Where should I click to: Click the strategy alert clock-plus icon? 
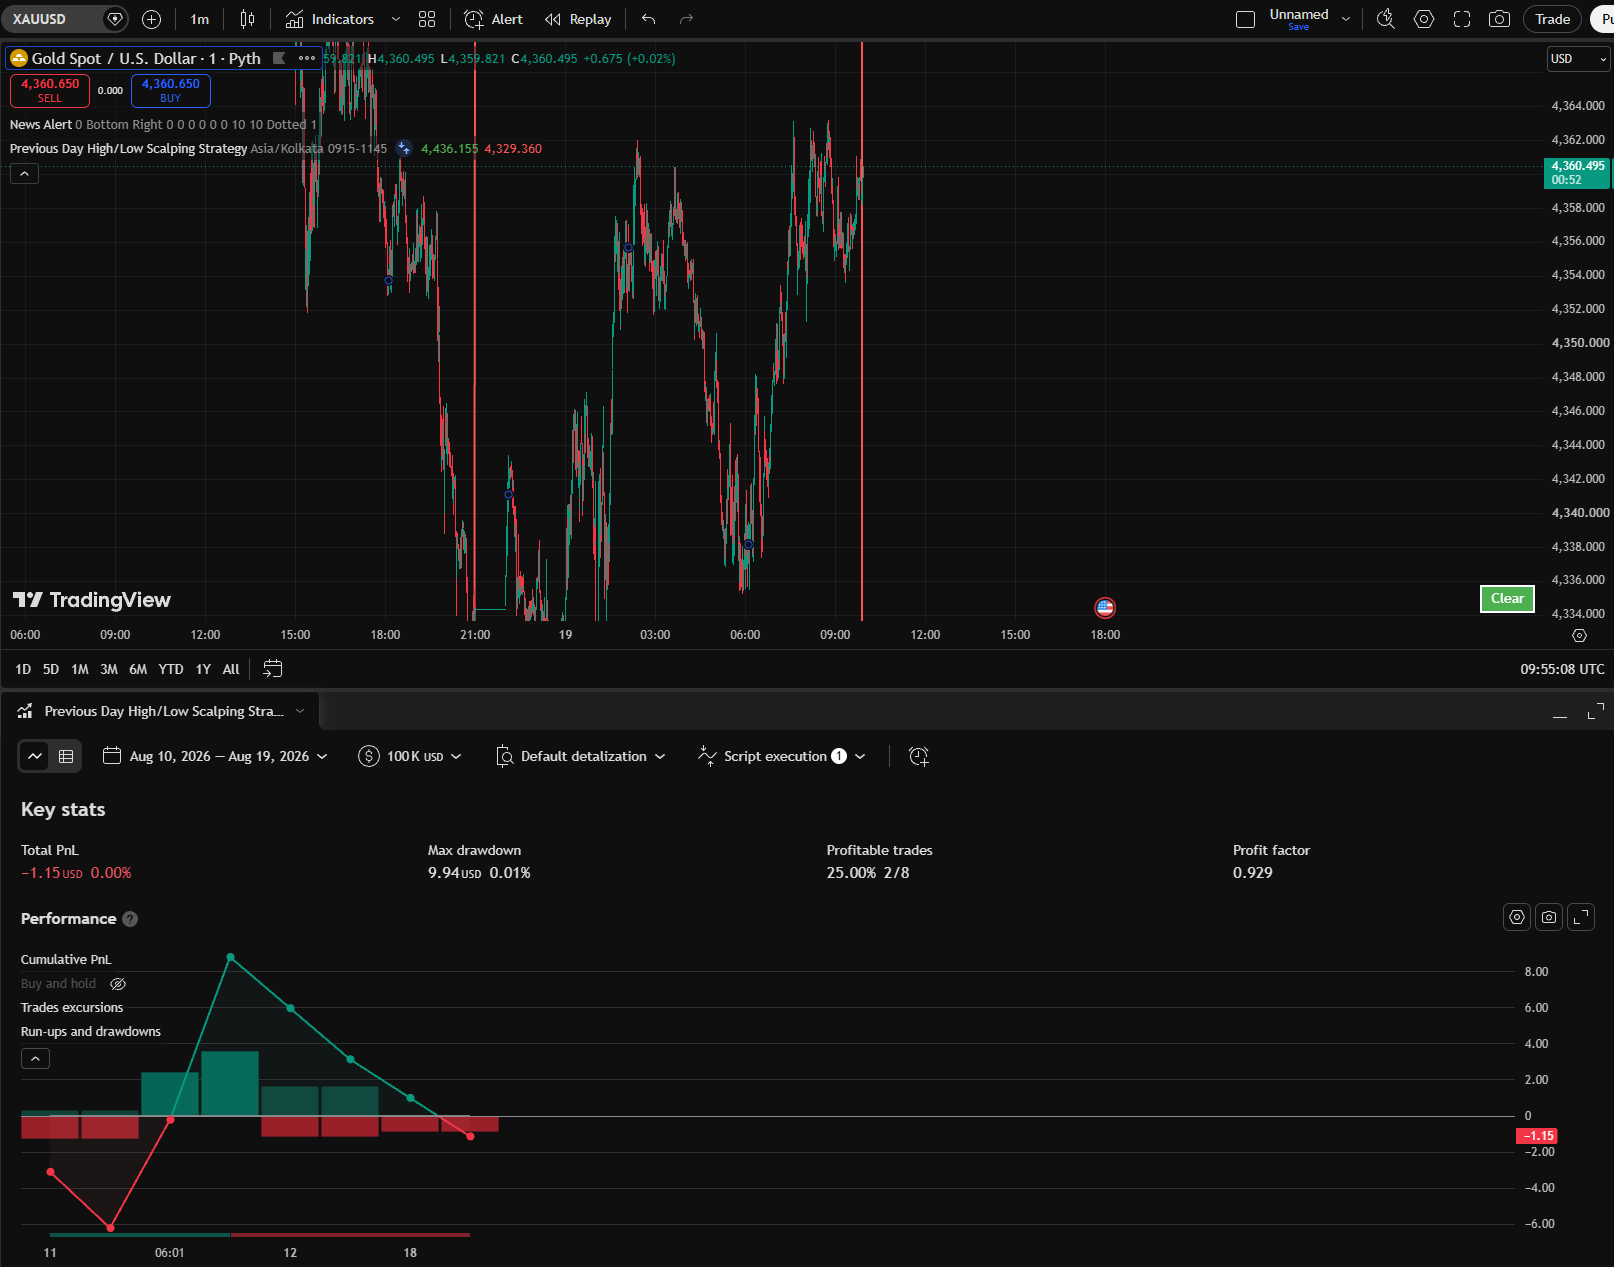tap(919, 756)
